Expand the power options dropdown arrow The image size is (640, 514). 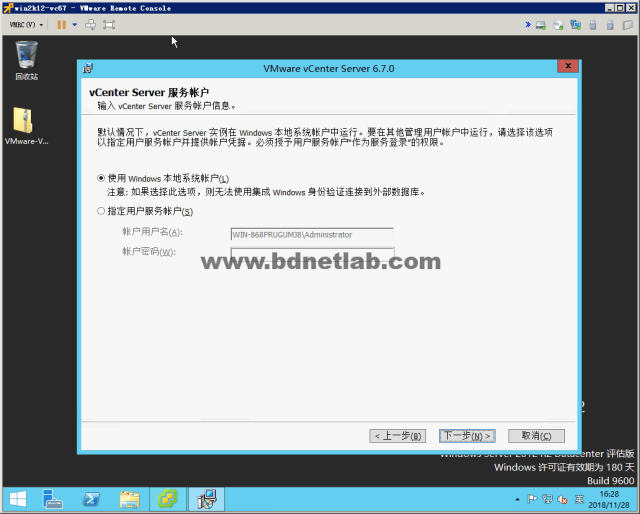click(x=75, y=25)
